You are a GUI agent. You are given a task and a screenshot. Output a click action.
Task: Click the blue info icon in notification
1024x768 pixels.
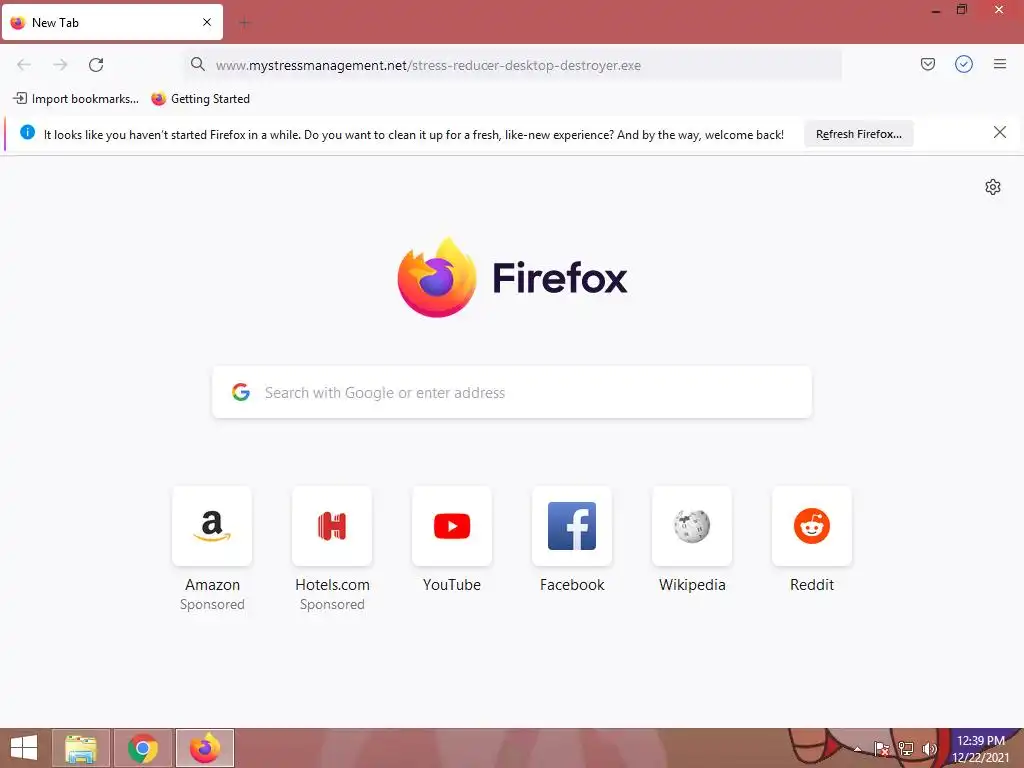click(27, 133)
